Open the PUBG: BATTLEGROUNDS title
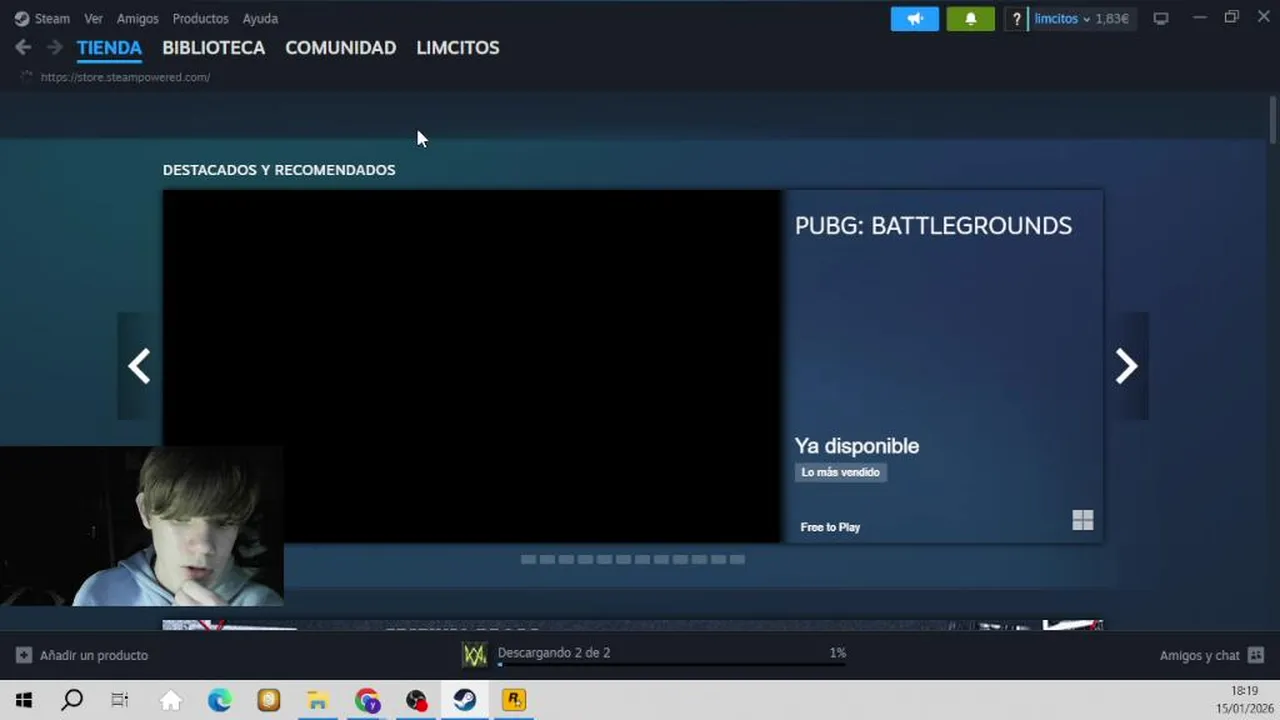This screenshot has width=1280, height=720. [933, 226]
